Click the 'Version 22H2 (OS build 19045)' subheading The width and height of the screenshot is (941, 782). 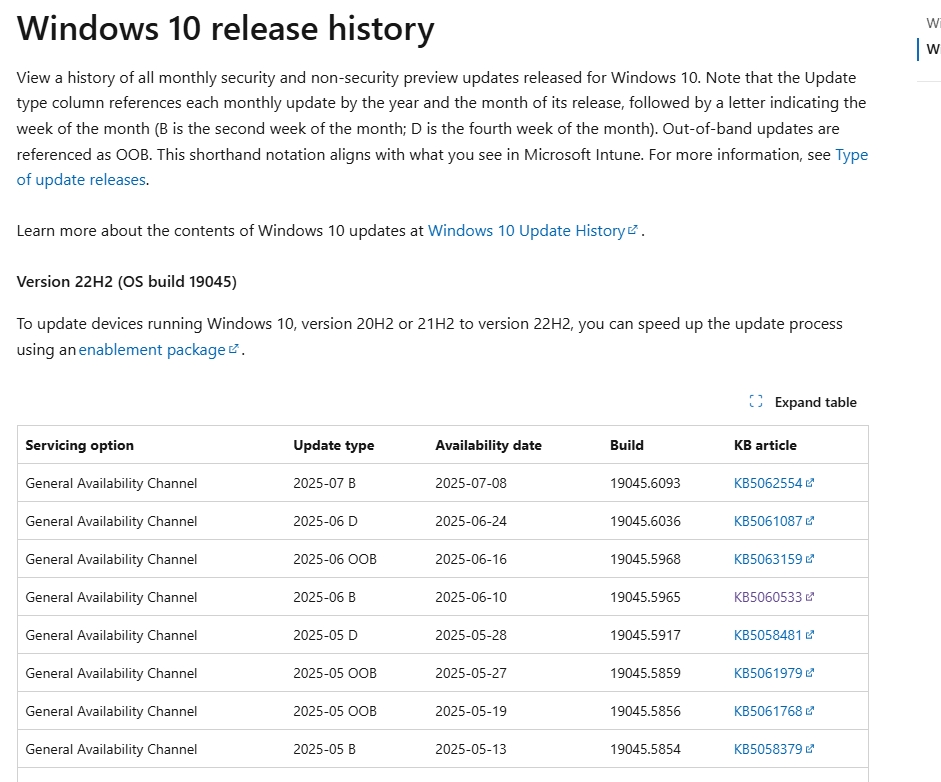click(x=127, y=281)
